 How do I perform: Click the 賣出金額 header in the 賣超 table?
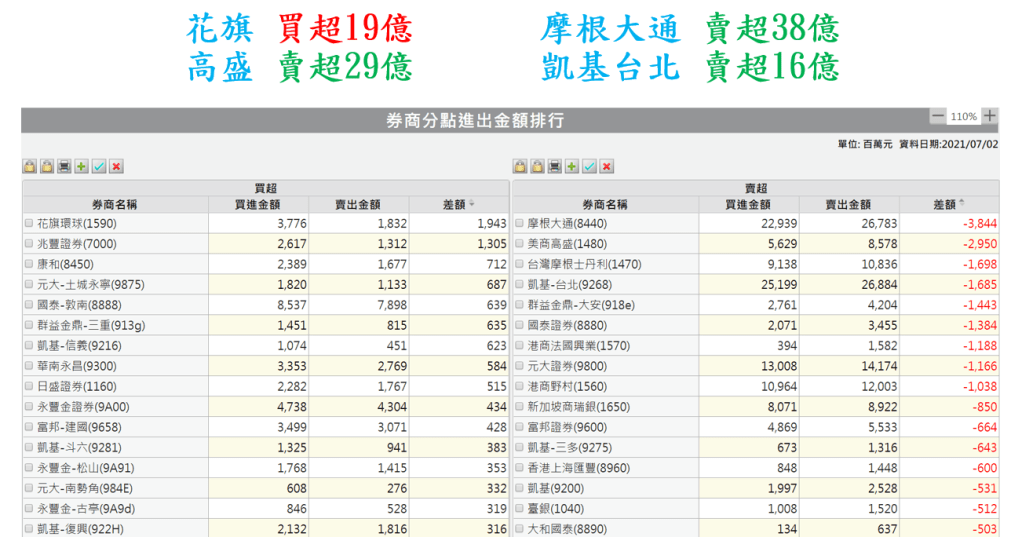[848, 204]
